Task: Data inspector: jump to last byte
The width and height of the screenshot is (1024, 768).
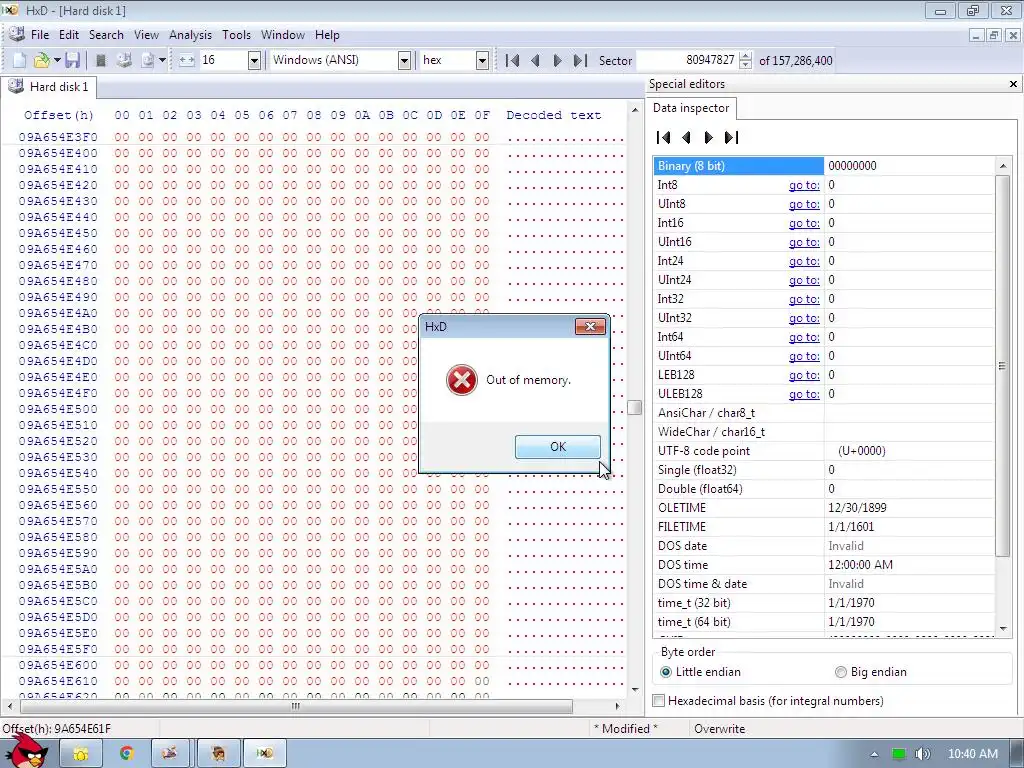Action: click(731, 138)
